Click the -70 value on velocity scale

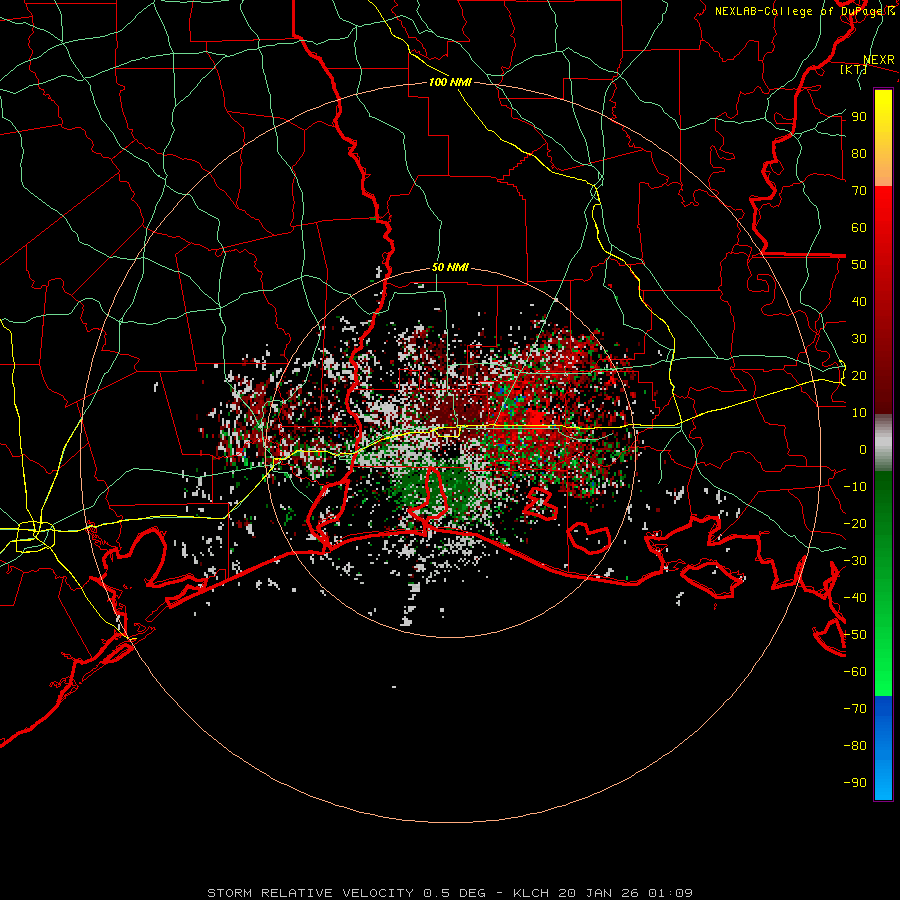click(x=855, y=709)
